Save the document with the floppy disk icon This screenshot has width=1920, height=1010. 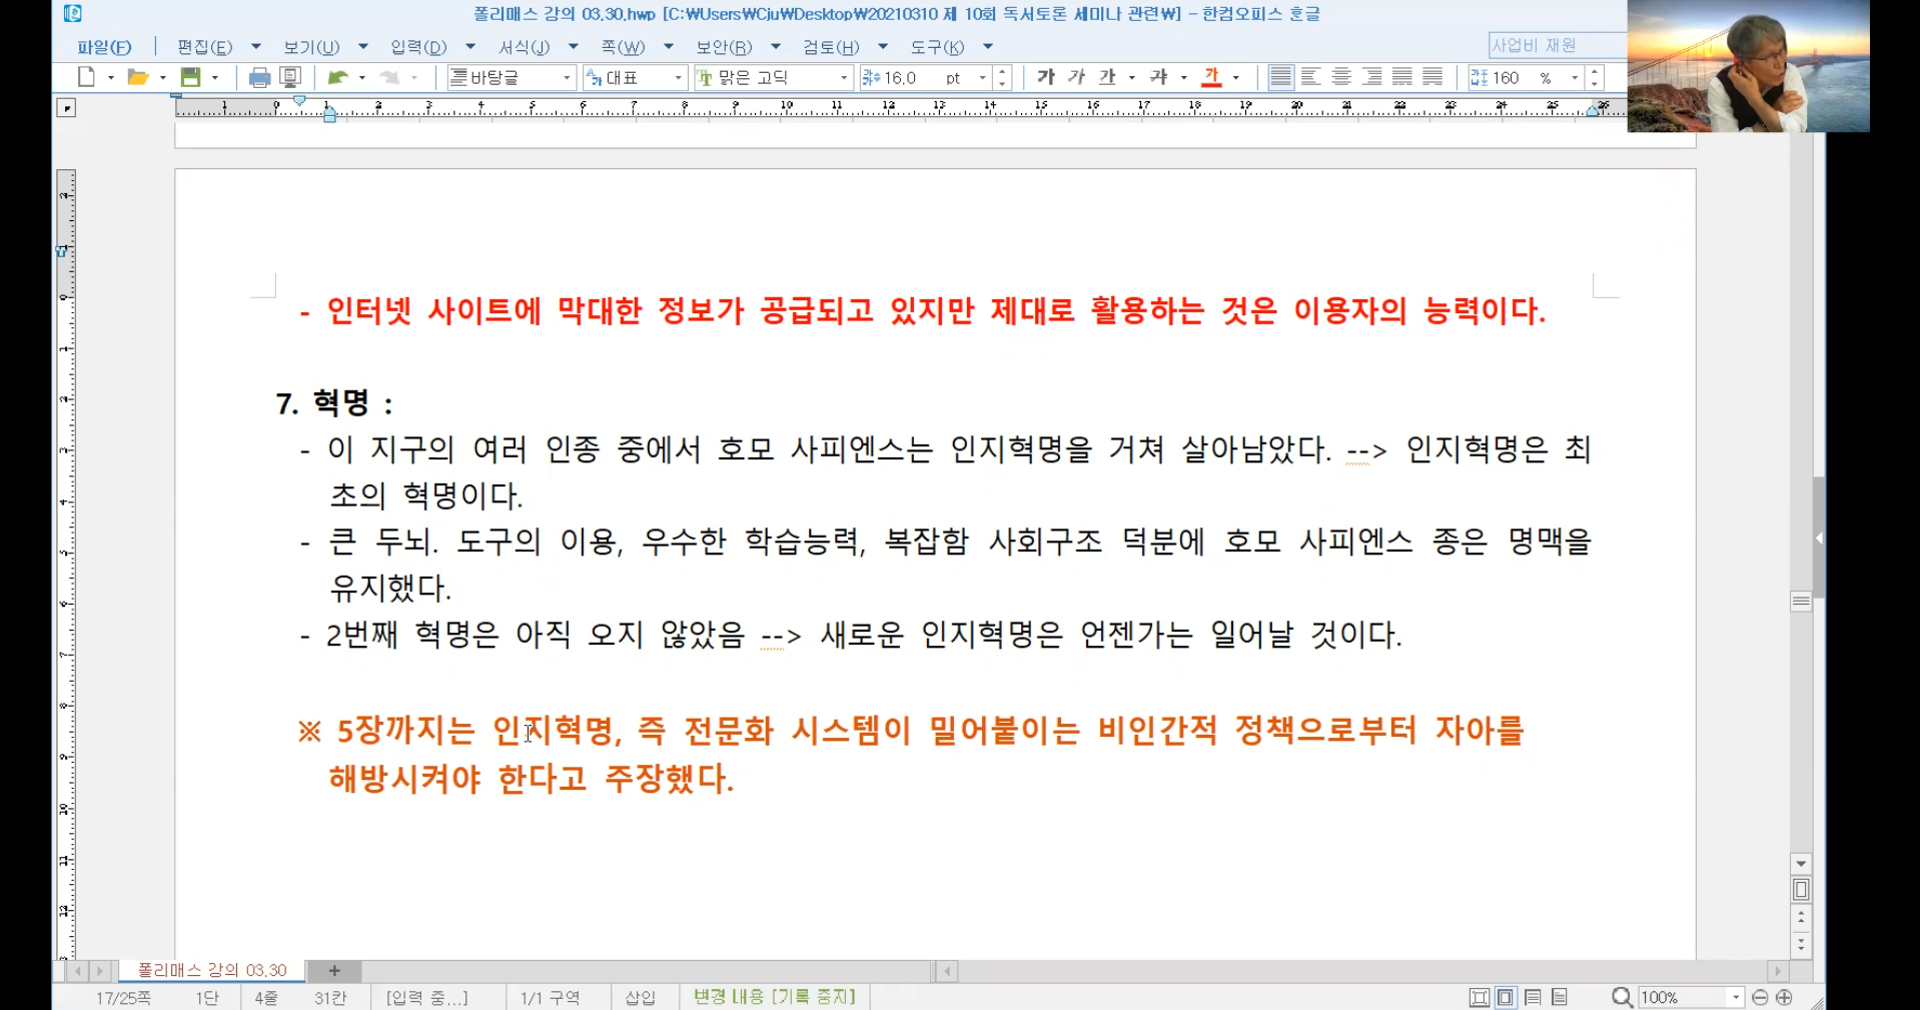(x=190, y=77)
